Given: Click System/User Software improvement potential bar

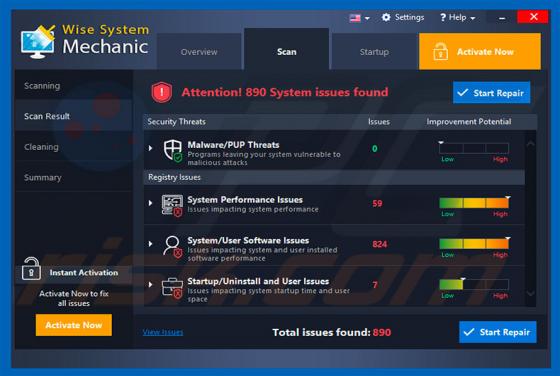Looking at the screenshot, I should click(x=474, y=244).
